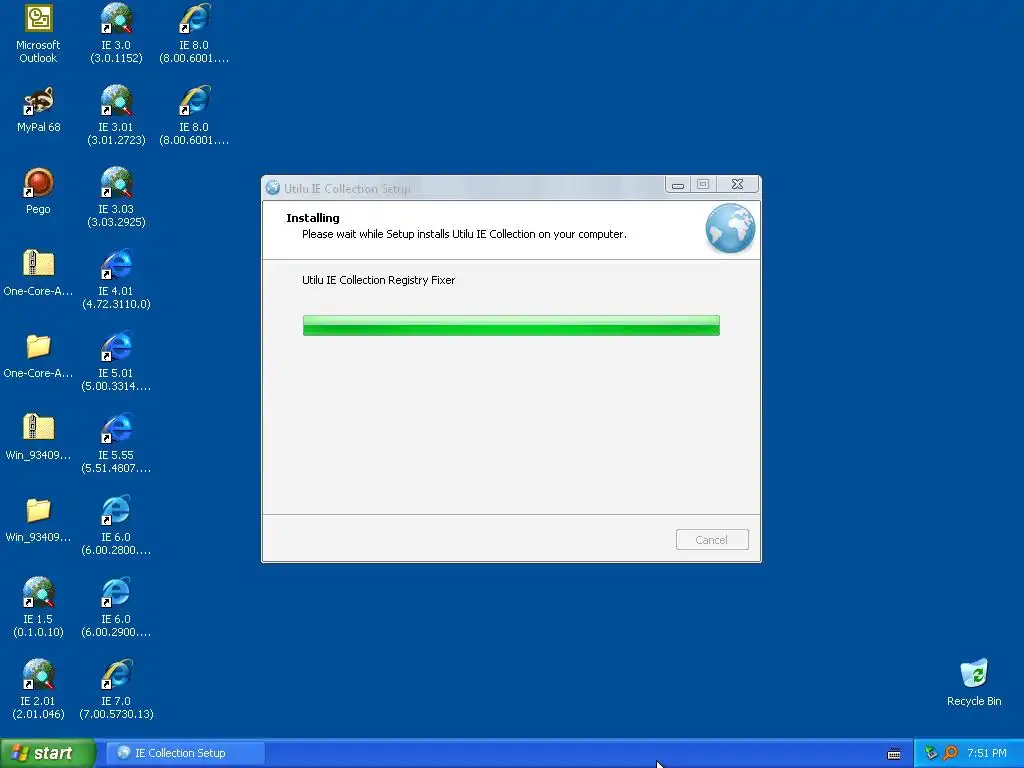Click the 'Please wait while Setup installs' message
Viewport: 1024px width, 768px height.
(464, 234)
